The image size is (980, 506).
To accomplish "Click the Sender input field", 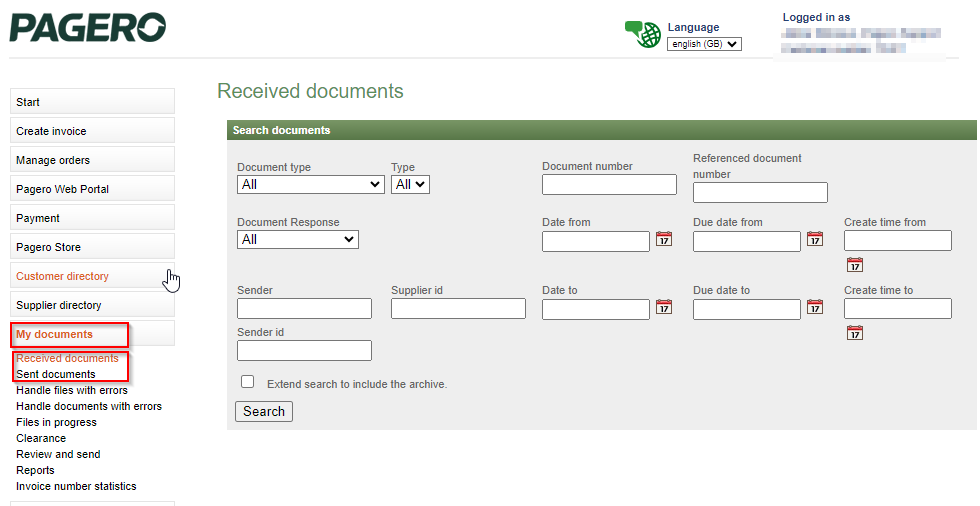I will (304, 309).
